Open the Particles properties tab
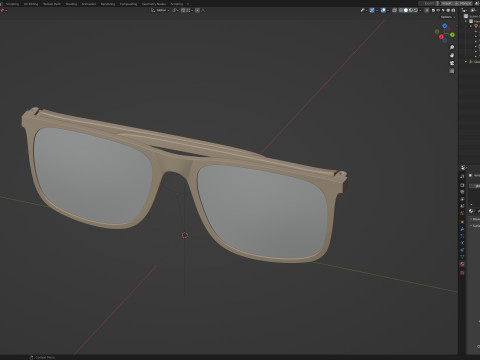Image resolution: width=480 pixels, height=360 pixels. (x=462, y=236)
